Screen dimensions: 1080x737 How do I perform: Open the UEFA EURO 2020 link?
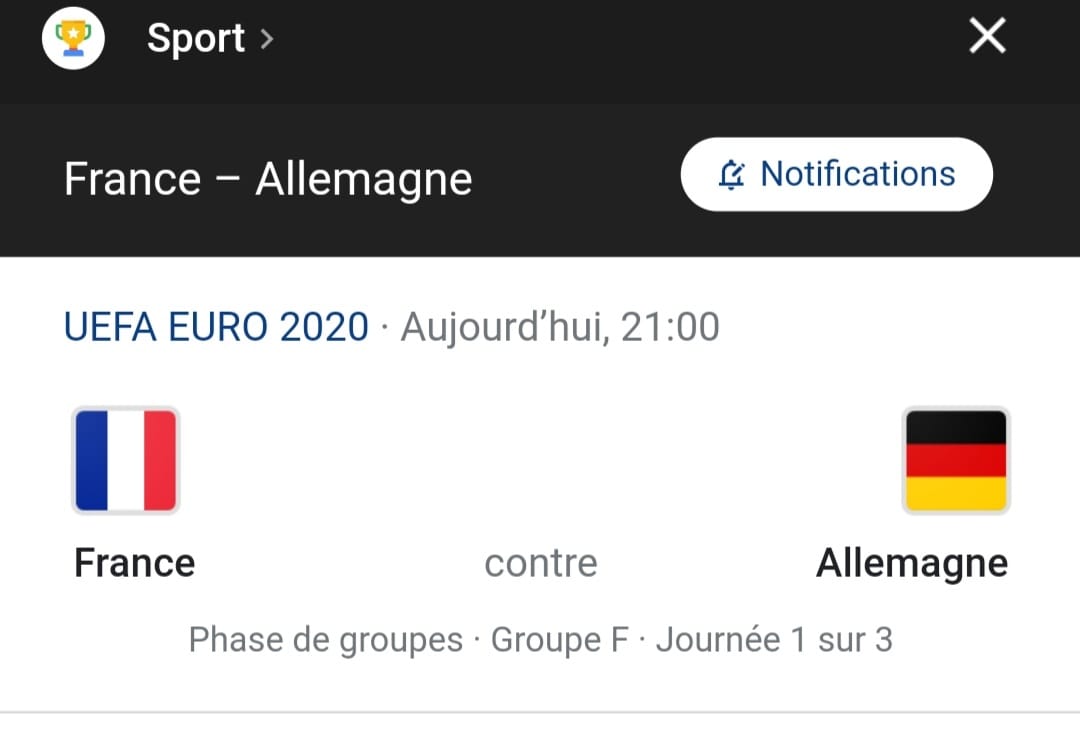216,326
